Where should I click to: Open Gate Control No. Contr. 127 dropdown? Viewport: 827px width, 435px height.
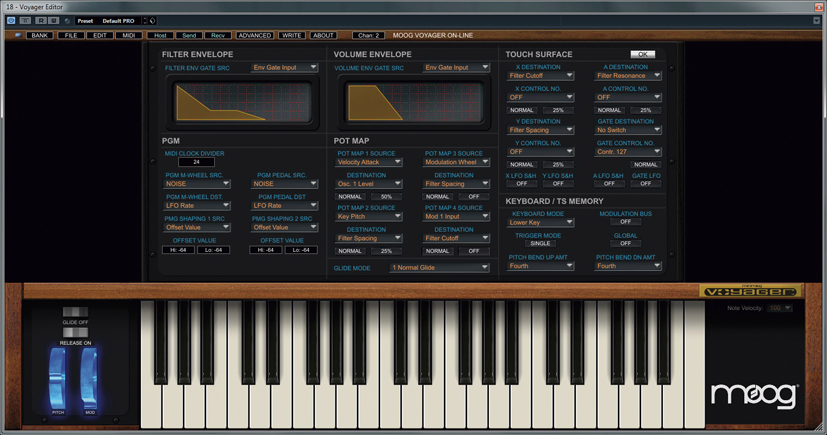pyautogui.click(x=628, y=152)
